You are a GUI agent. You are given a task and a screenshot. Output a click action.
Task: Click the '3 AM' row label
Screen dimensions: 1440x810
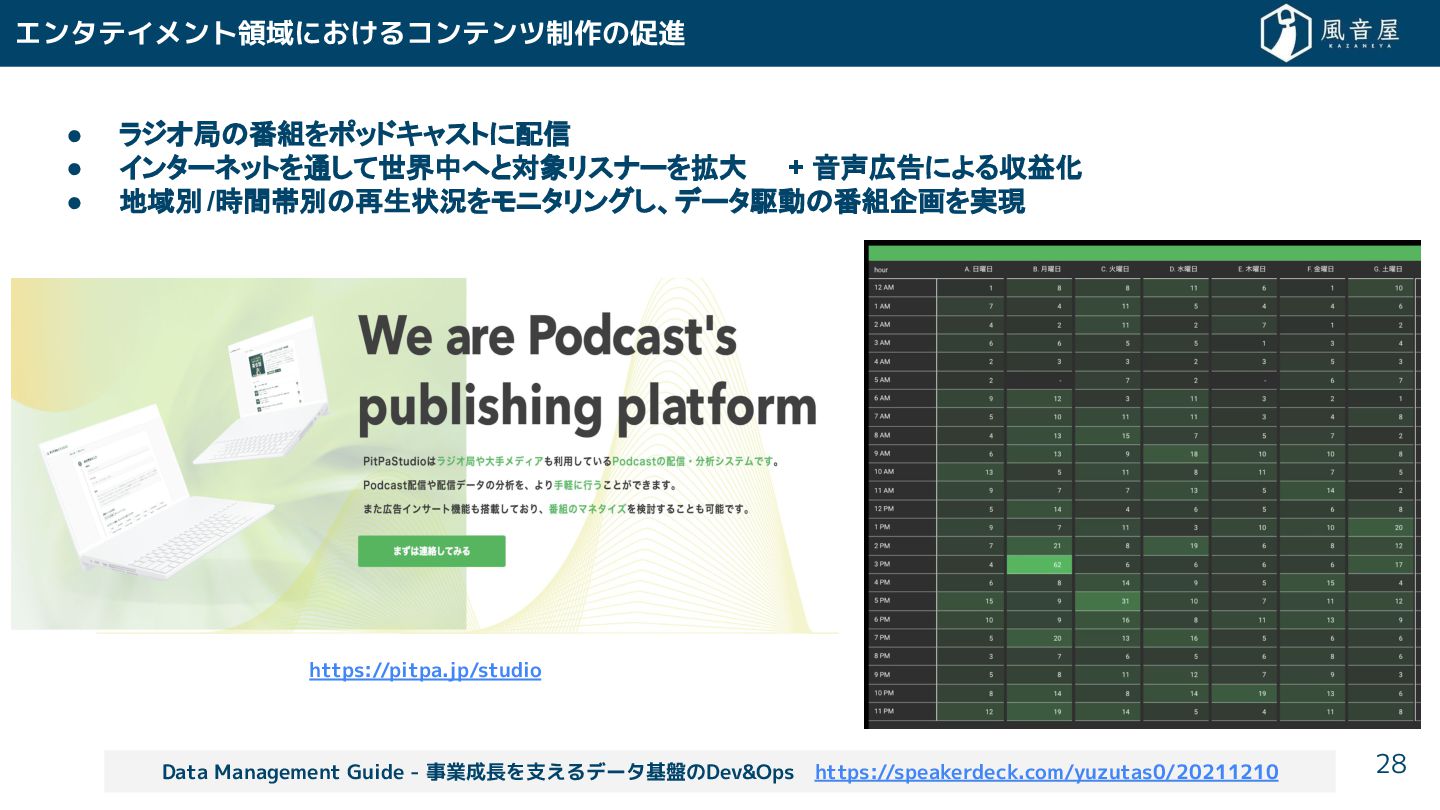(x=882, y=343)
